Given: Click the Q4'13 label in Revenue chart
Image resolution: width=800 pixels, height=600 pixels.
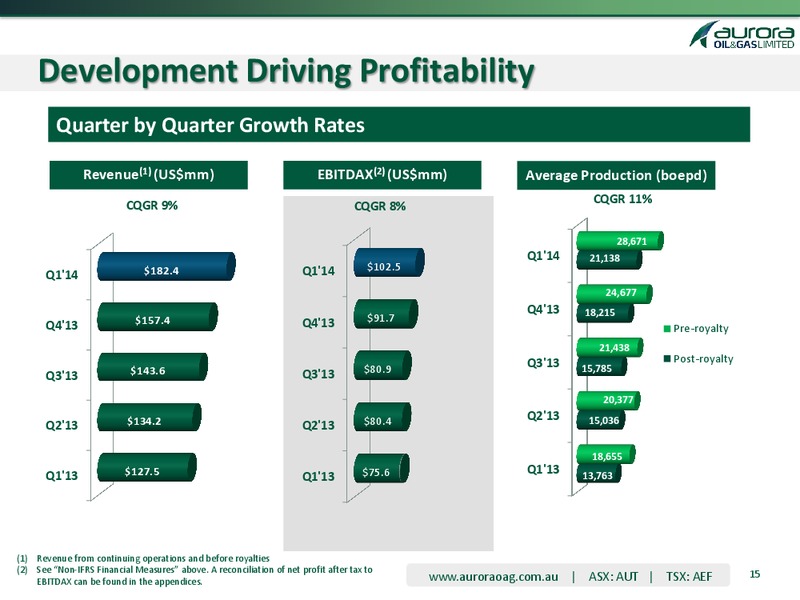Looking at the screenshot, I should [62, 325].
